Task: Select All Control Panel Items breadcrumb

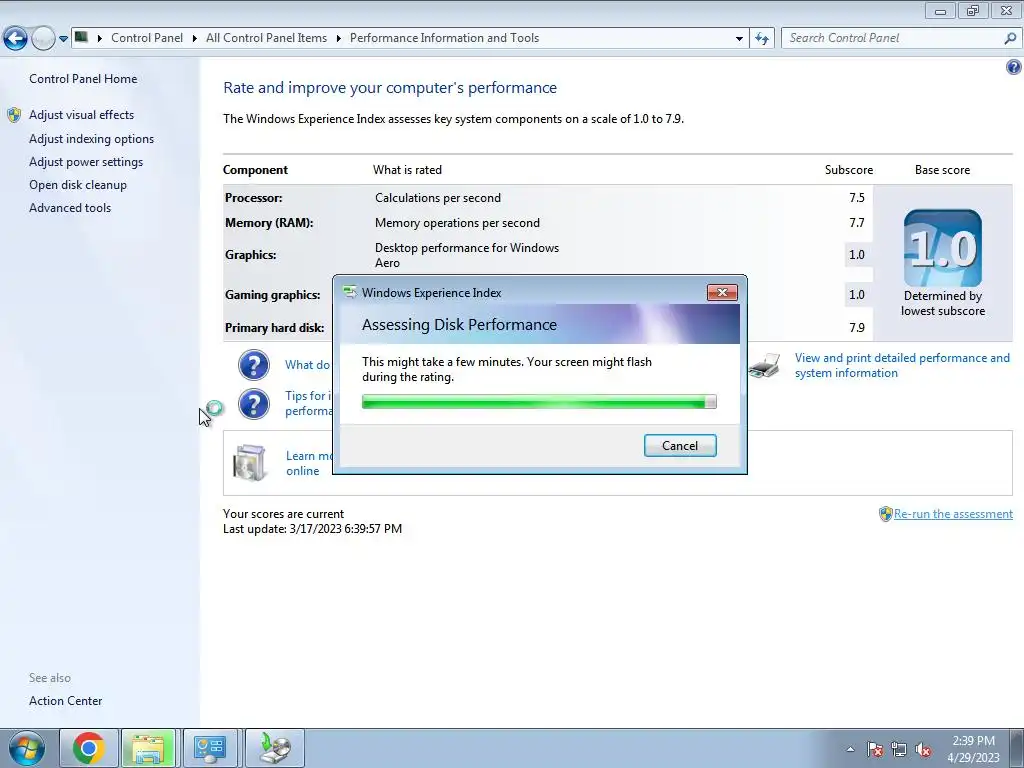Action: pyautogui.click(x=266, y=38)
